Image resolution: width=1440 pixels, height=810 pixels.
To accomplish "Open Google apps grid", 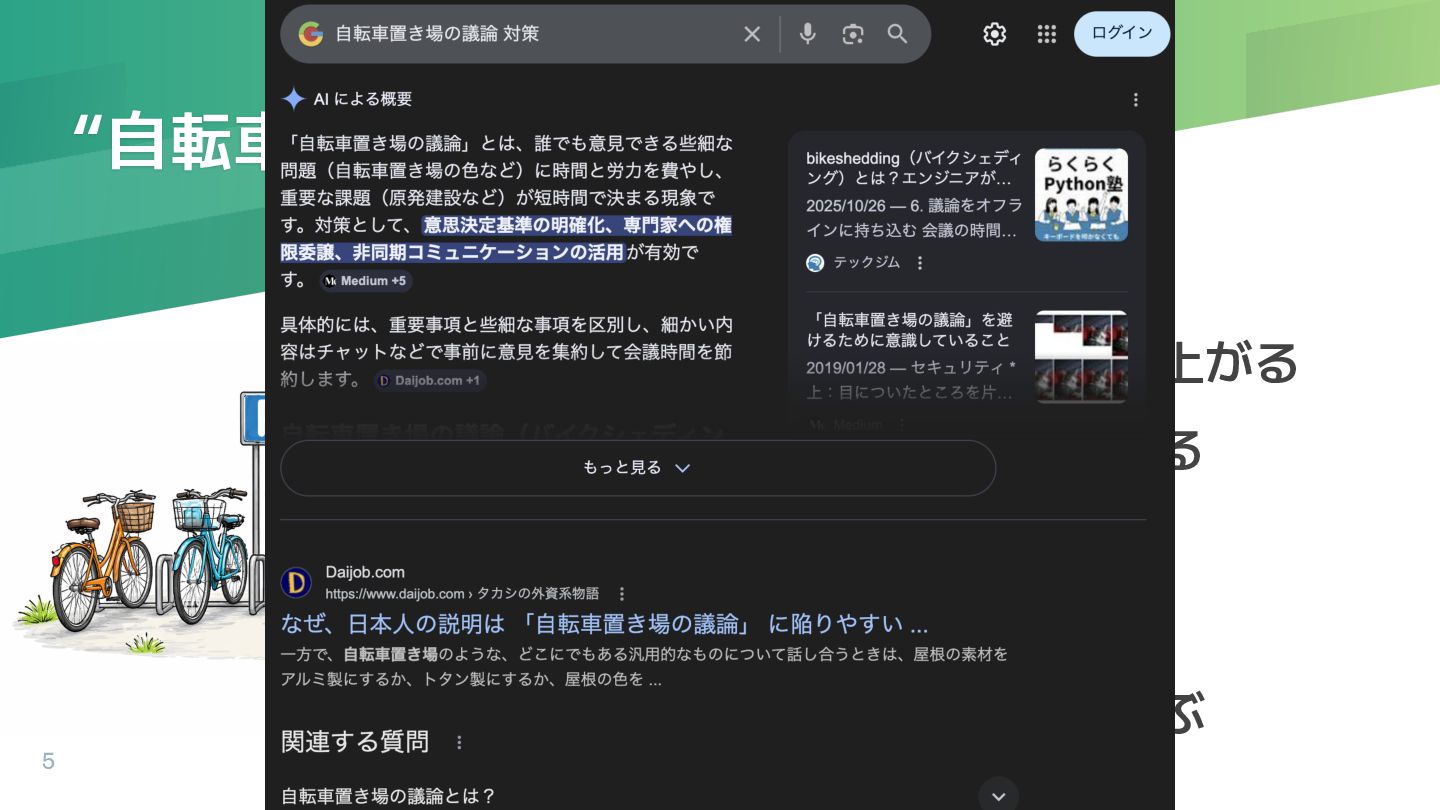I will coord(1047,34).
